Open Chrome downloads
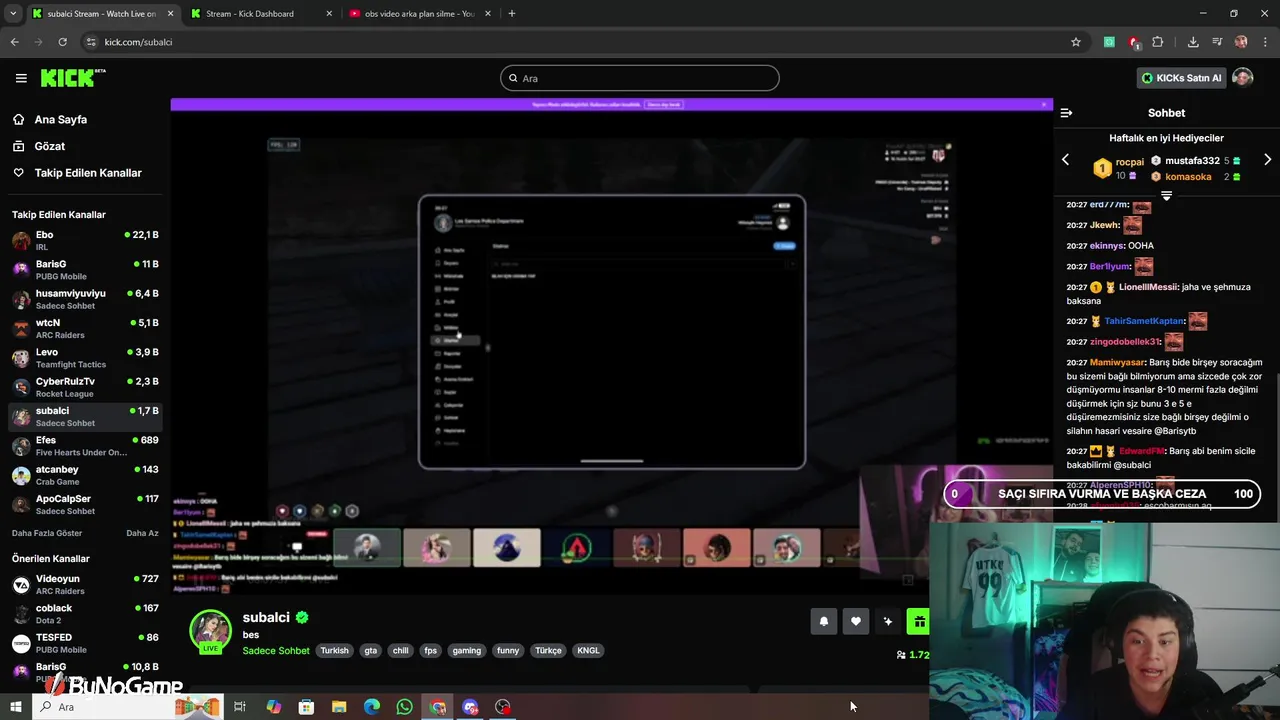The image size is (1280, 720). (x=1193, y=42)
